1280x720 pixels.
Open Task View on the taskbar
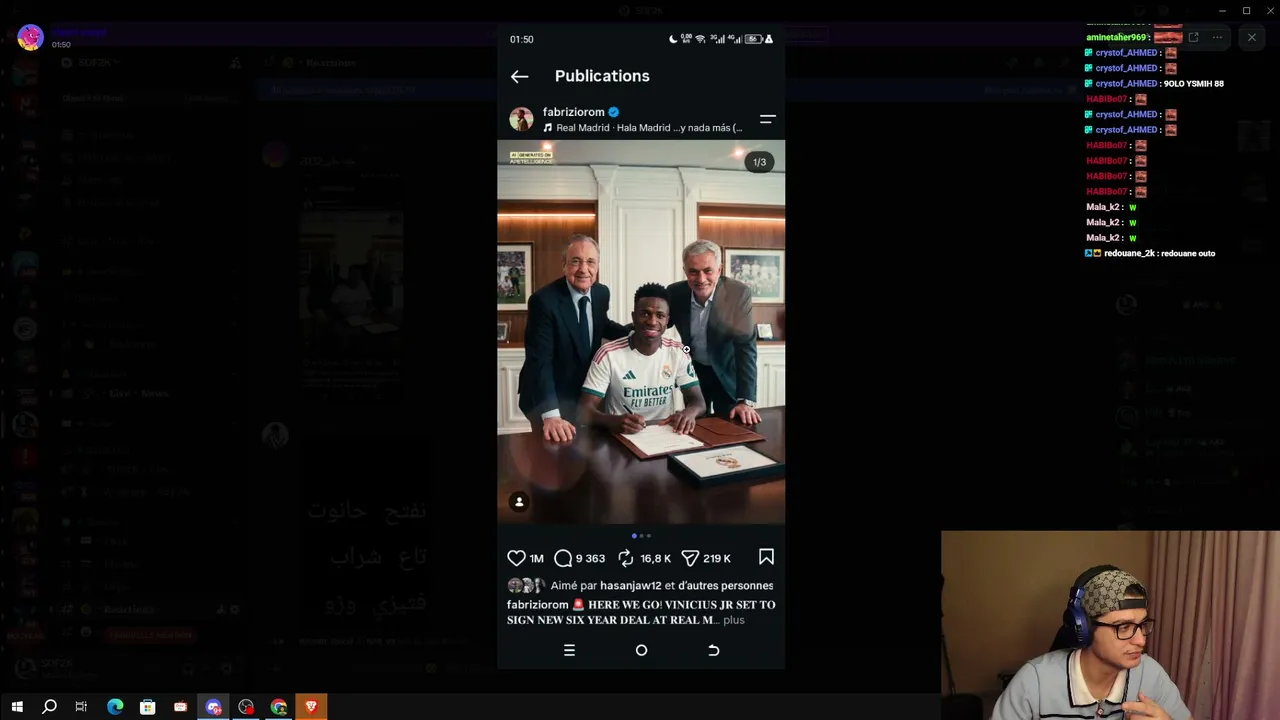pos(81,707)
